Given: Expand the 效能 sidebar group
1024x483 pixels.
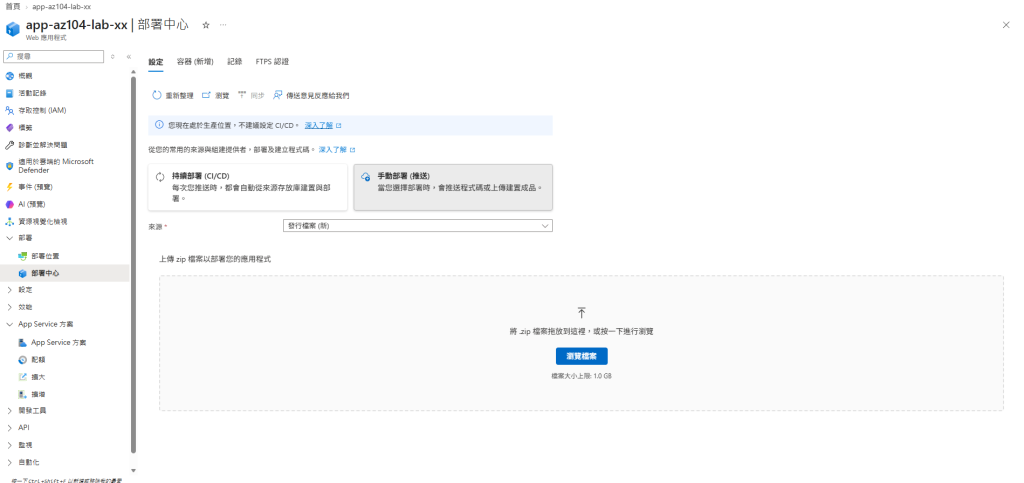Looking at the screenshot, I should [9, 307].
